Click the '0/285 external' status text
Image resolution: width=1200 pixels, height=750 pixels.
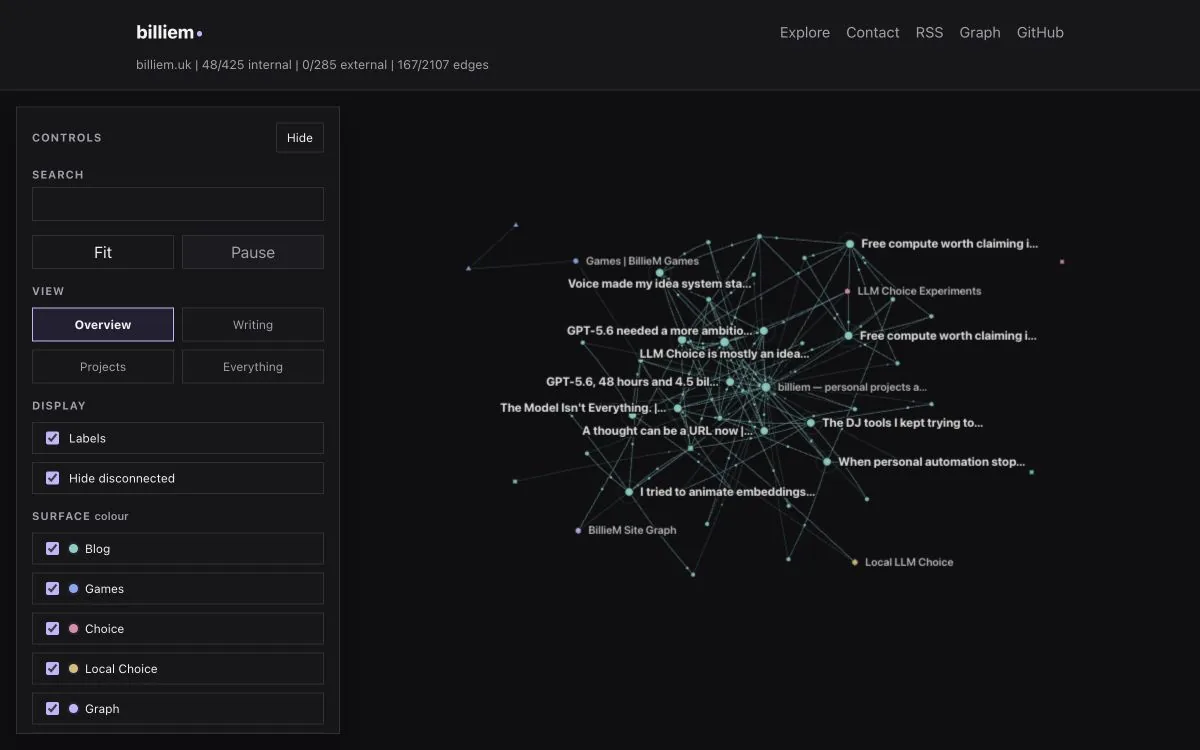point(344,65)
